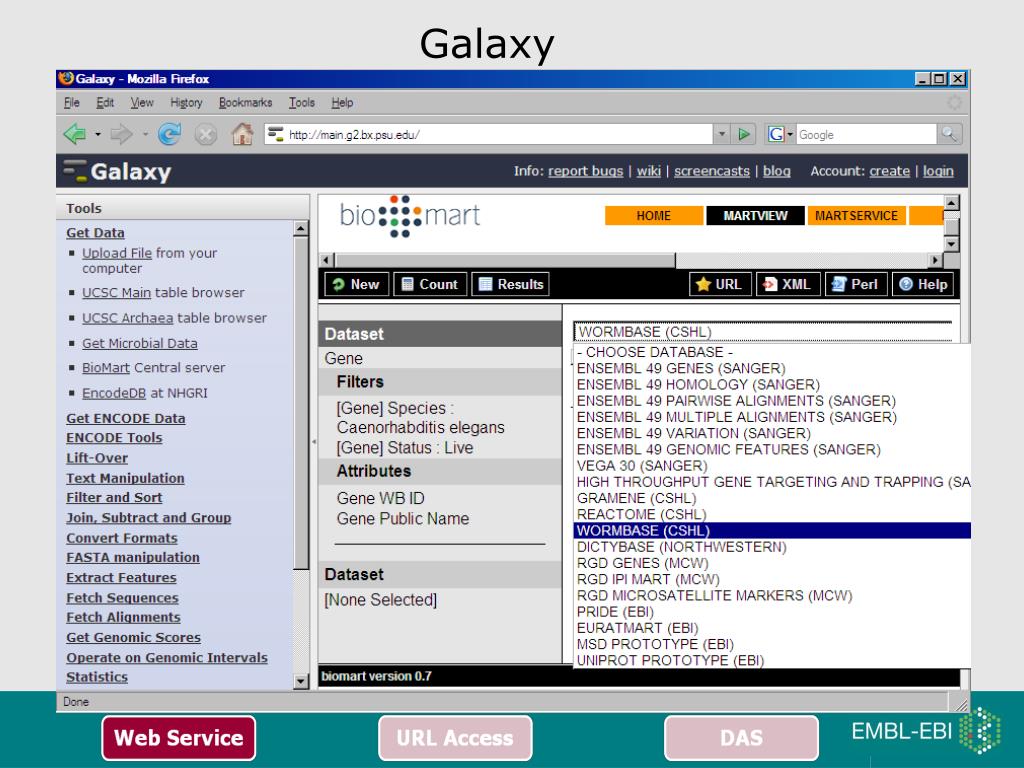Open the History menu
Viewport: 1024px width, 768px height.
[186, 103]
